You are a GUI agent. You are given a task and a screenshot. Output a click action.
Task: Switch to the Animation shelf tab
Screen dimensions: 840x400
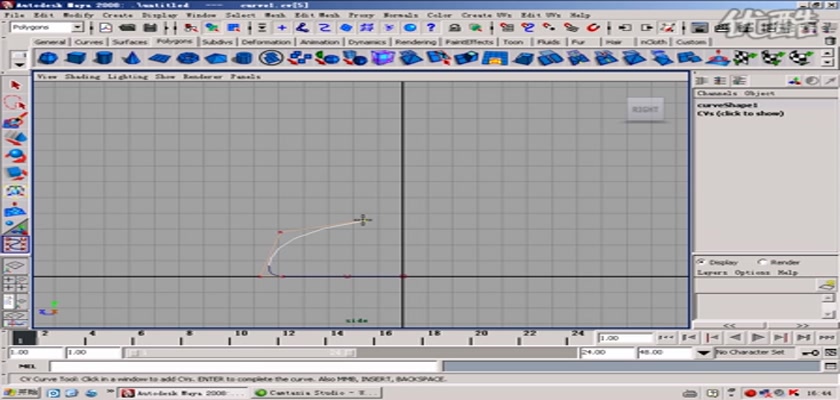(x=319, y=42)
